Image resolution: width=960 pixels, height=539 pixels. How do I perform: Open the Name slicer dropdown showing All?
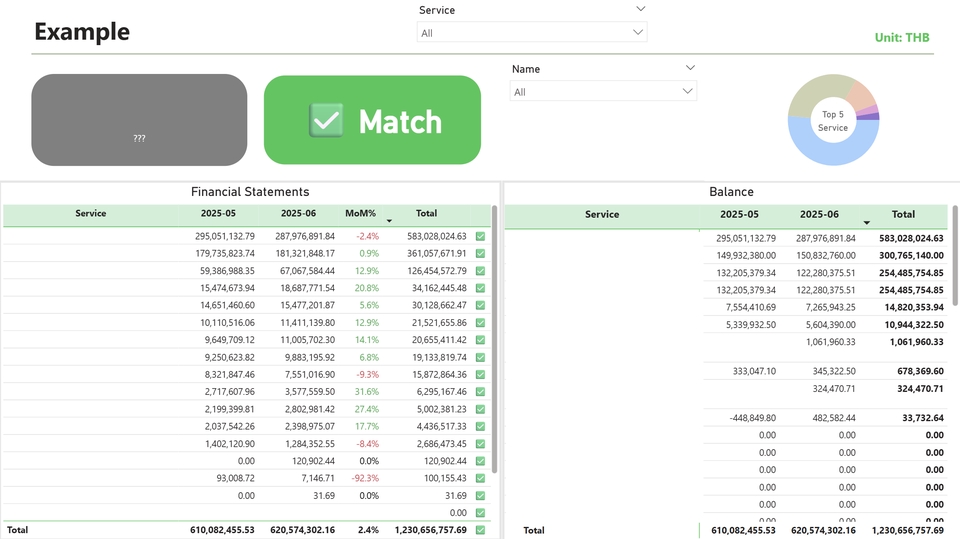coord(603,92)
